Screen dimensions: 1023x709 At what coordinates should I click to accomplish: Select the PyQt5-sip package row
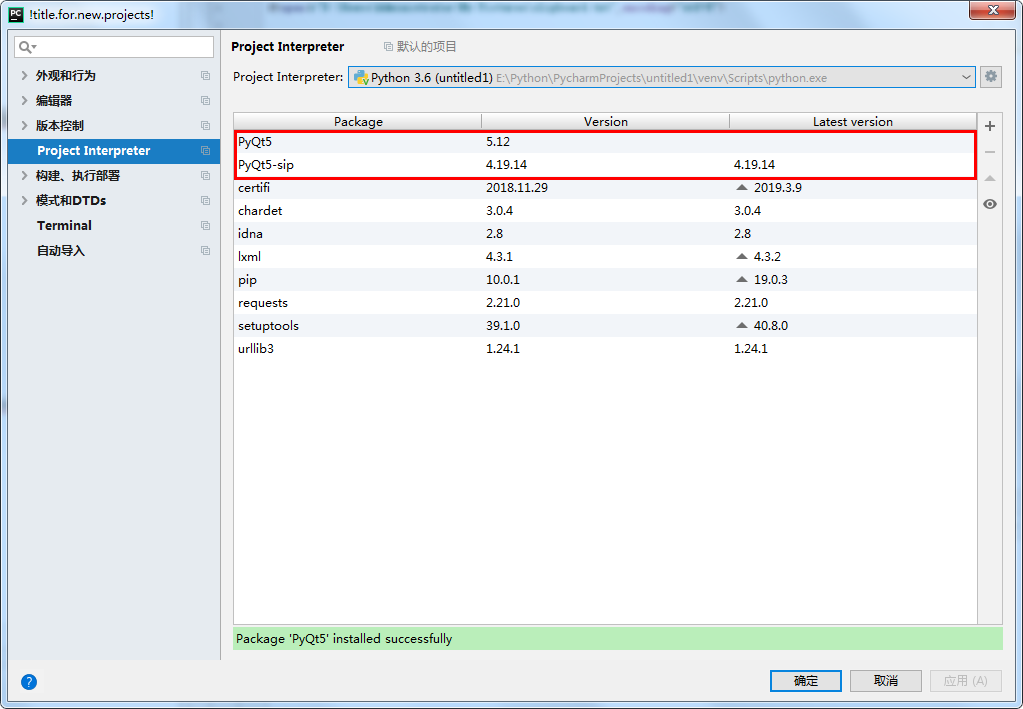pyautogui.click(x=605, y=164)
